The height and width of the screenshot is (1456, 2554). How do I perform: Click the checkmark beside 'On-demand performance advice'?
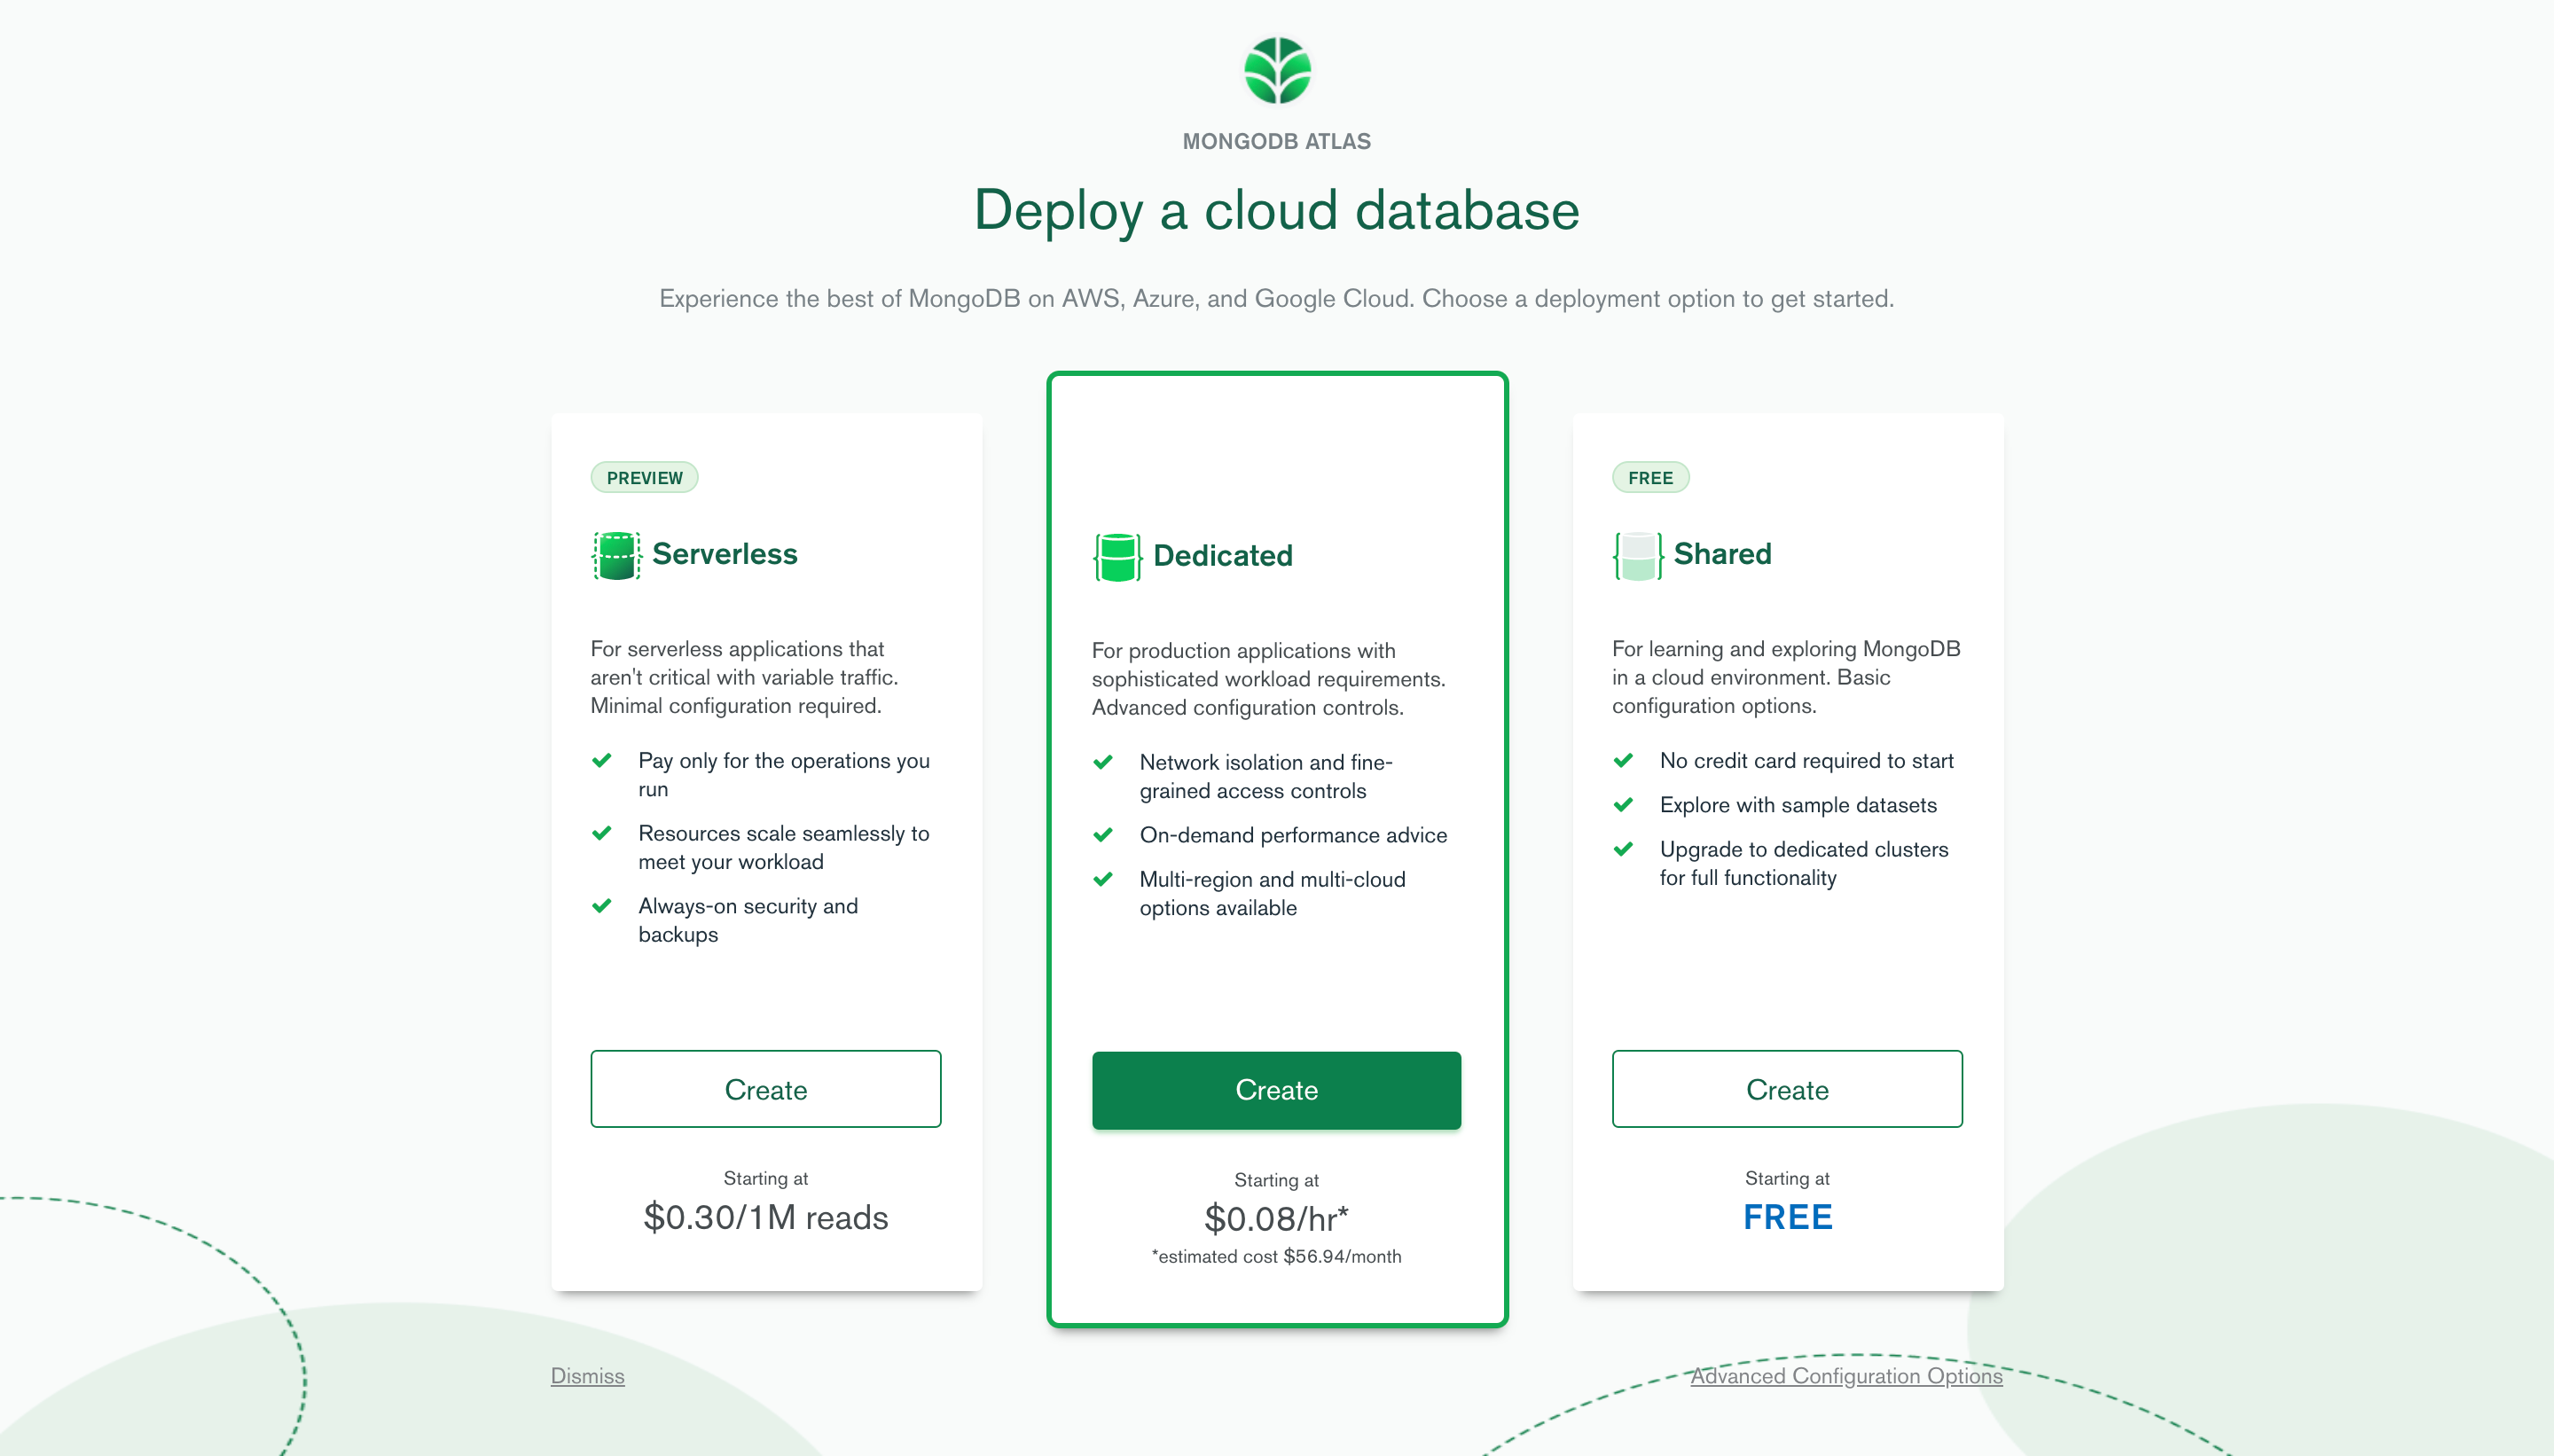(1104, 835)
